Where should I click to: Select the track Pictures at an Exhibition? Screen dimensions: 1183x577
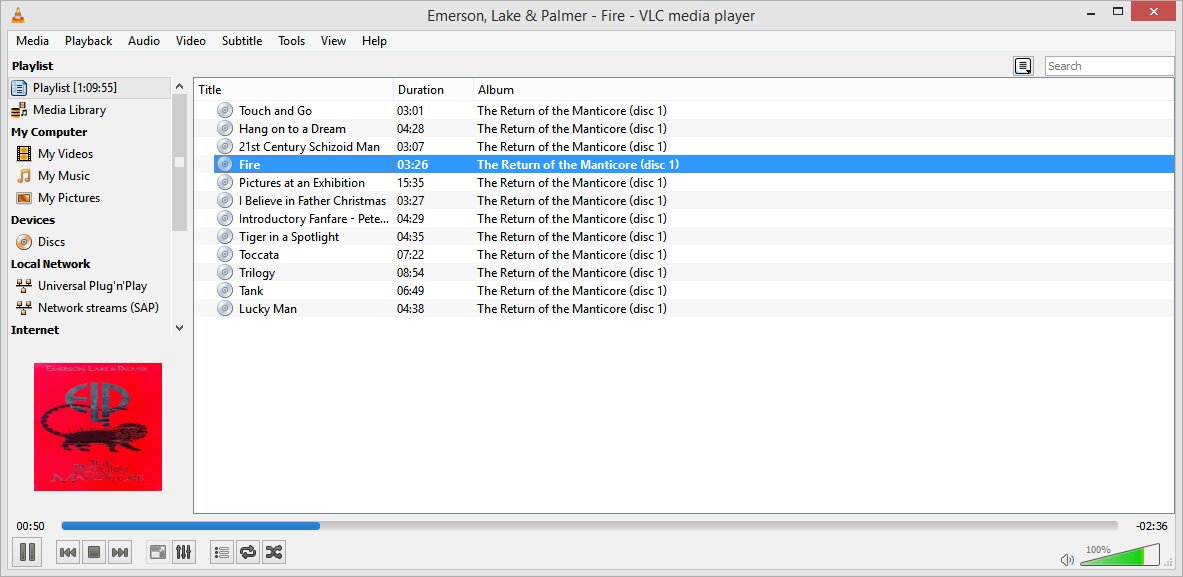(x=302, y=183)
